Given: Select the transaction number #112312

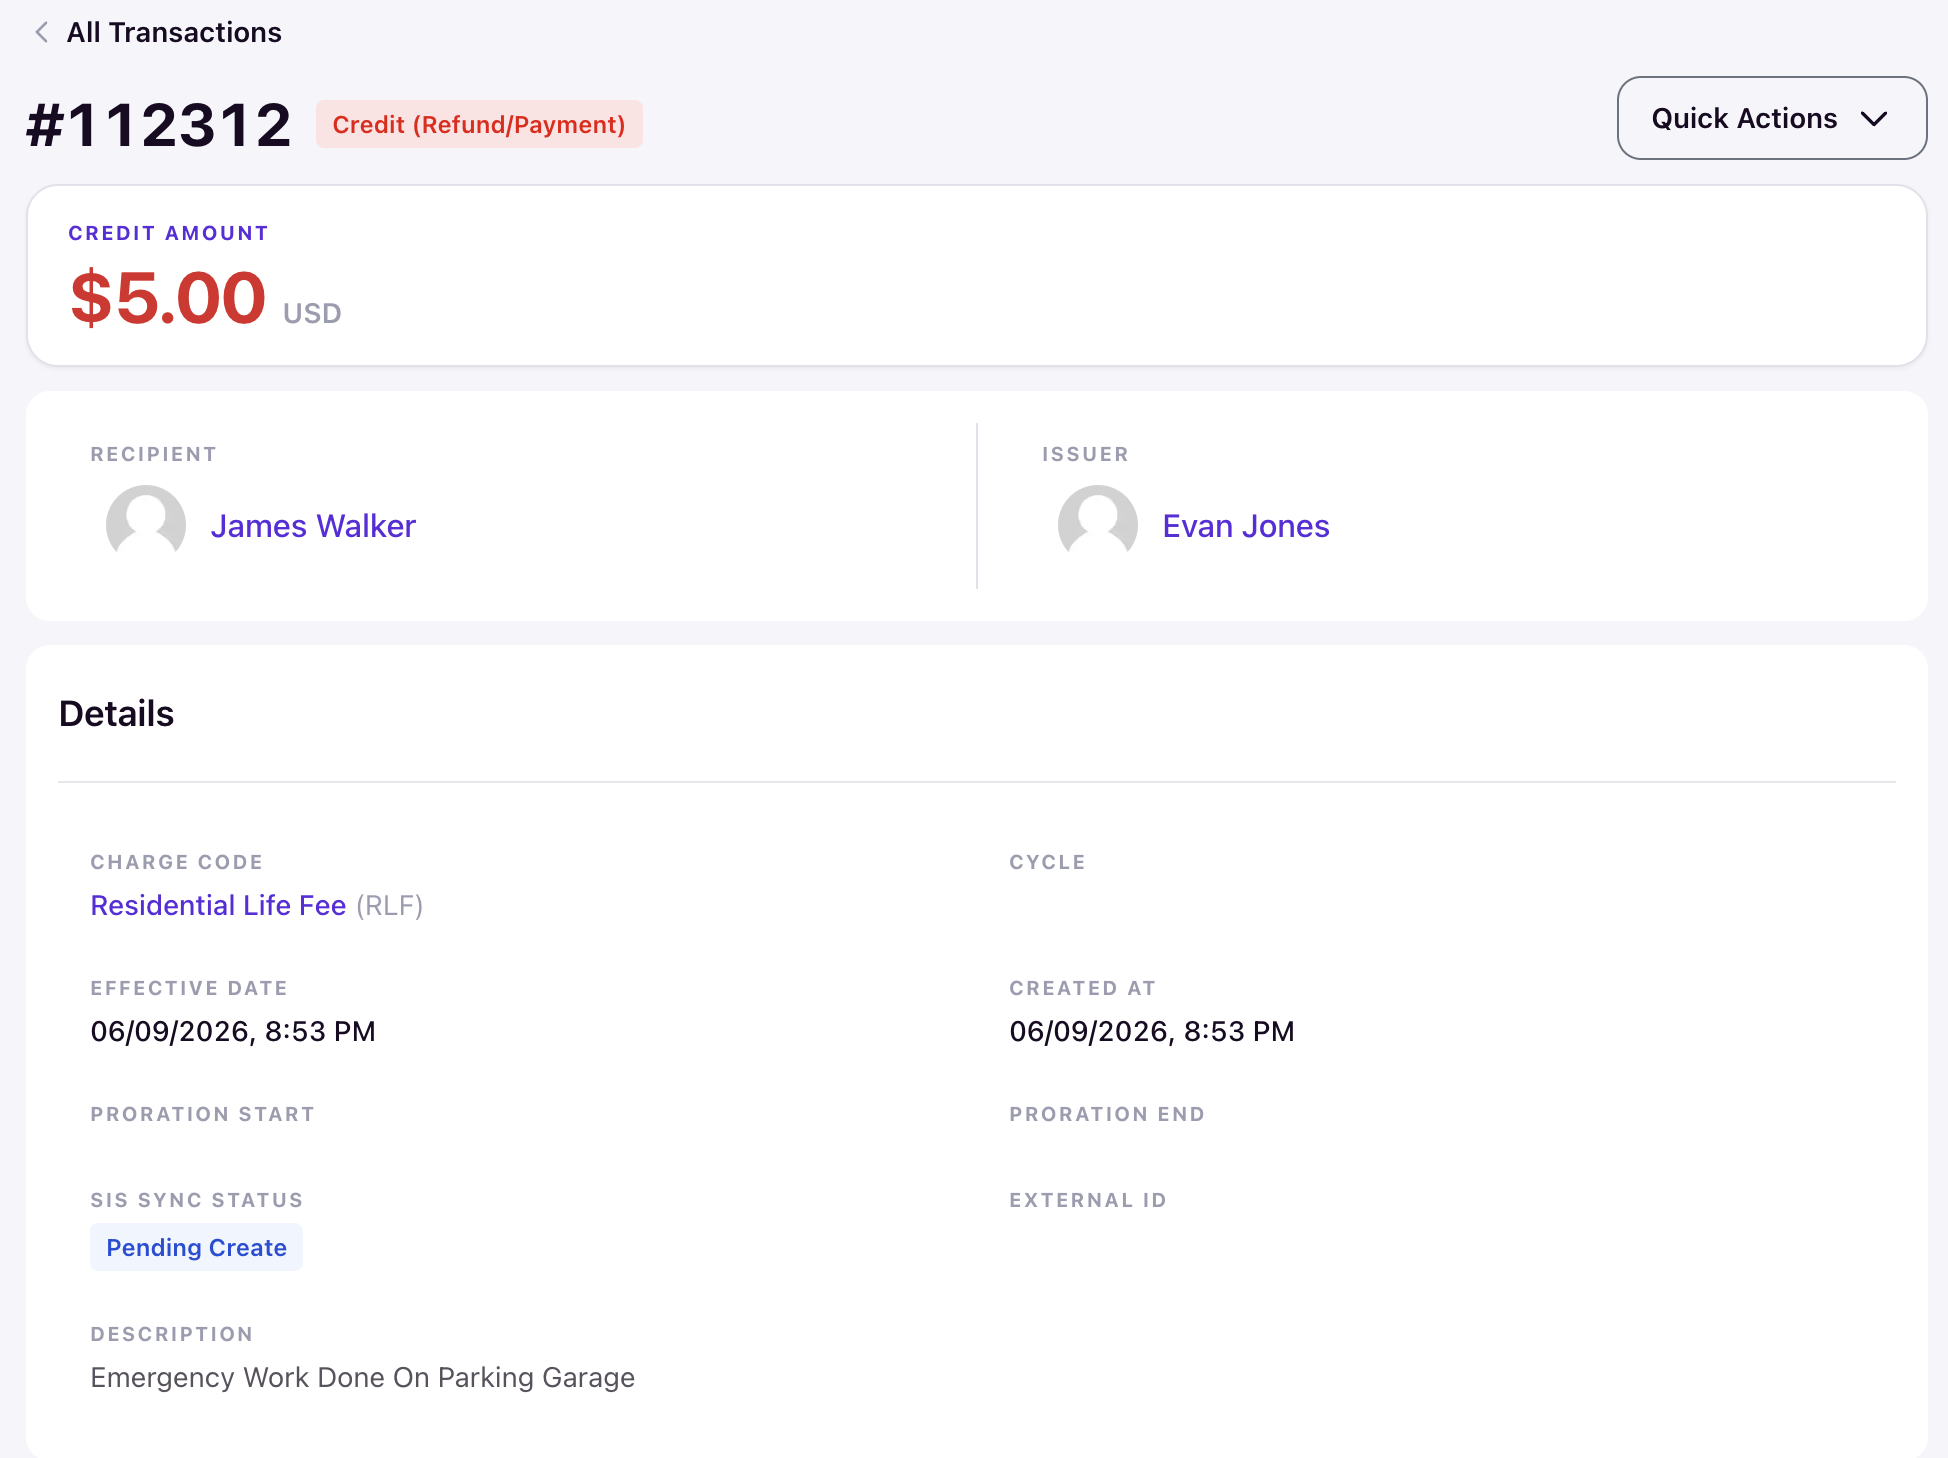Looking at the screenshot, I should [160, 125].
